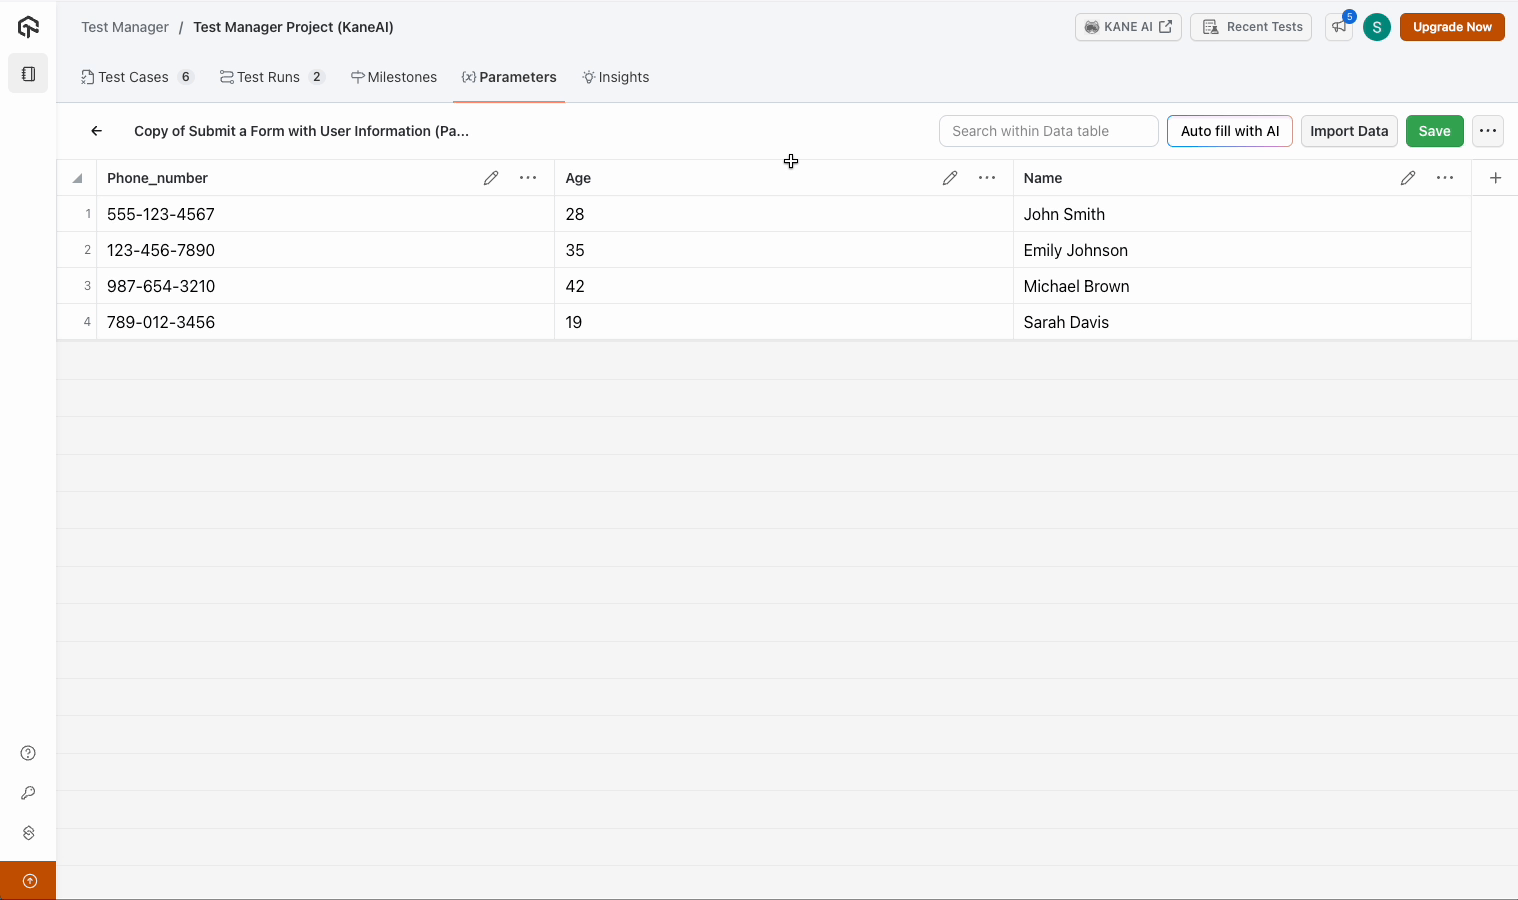Image resolution: width=1518 pixels, height=900 pixels.
Task: Open Name column three-dot menu
Action: 1445,178
